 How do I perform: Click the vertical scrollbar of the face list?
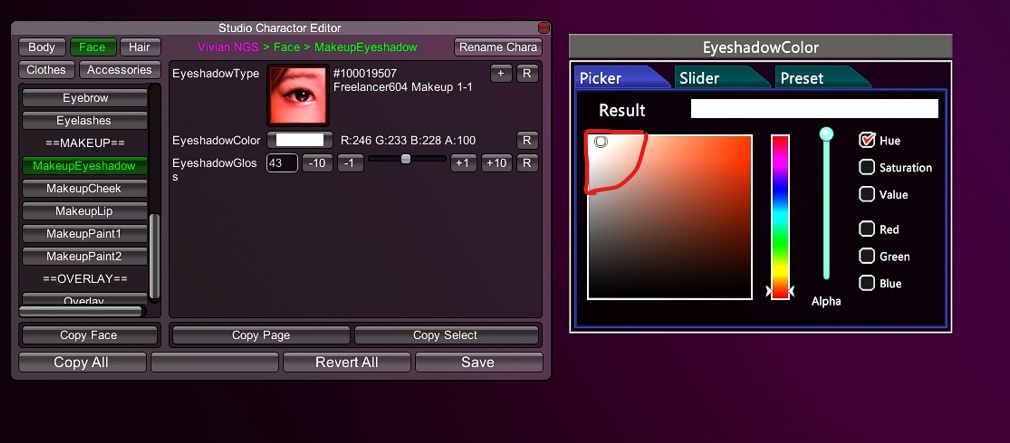[155, 256]
